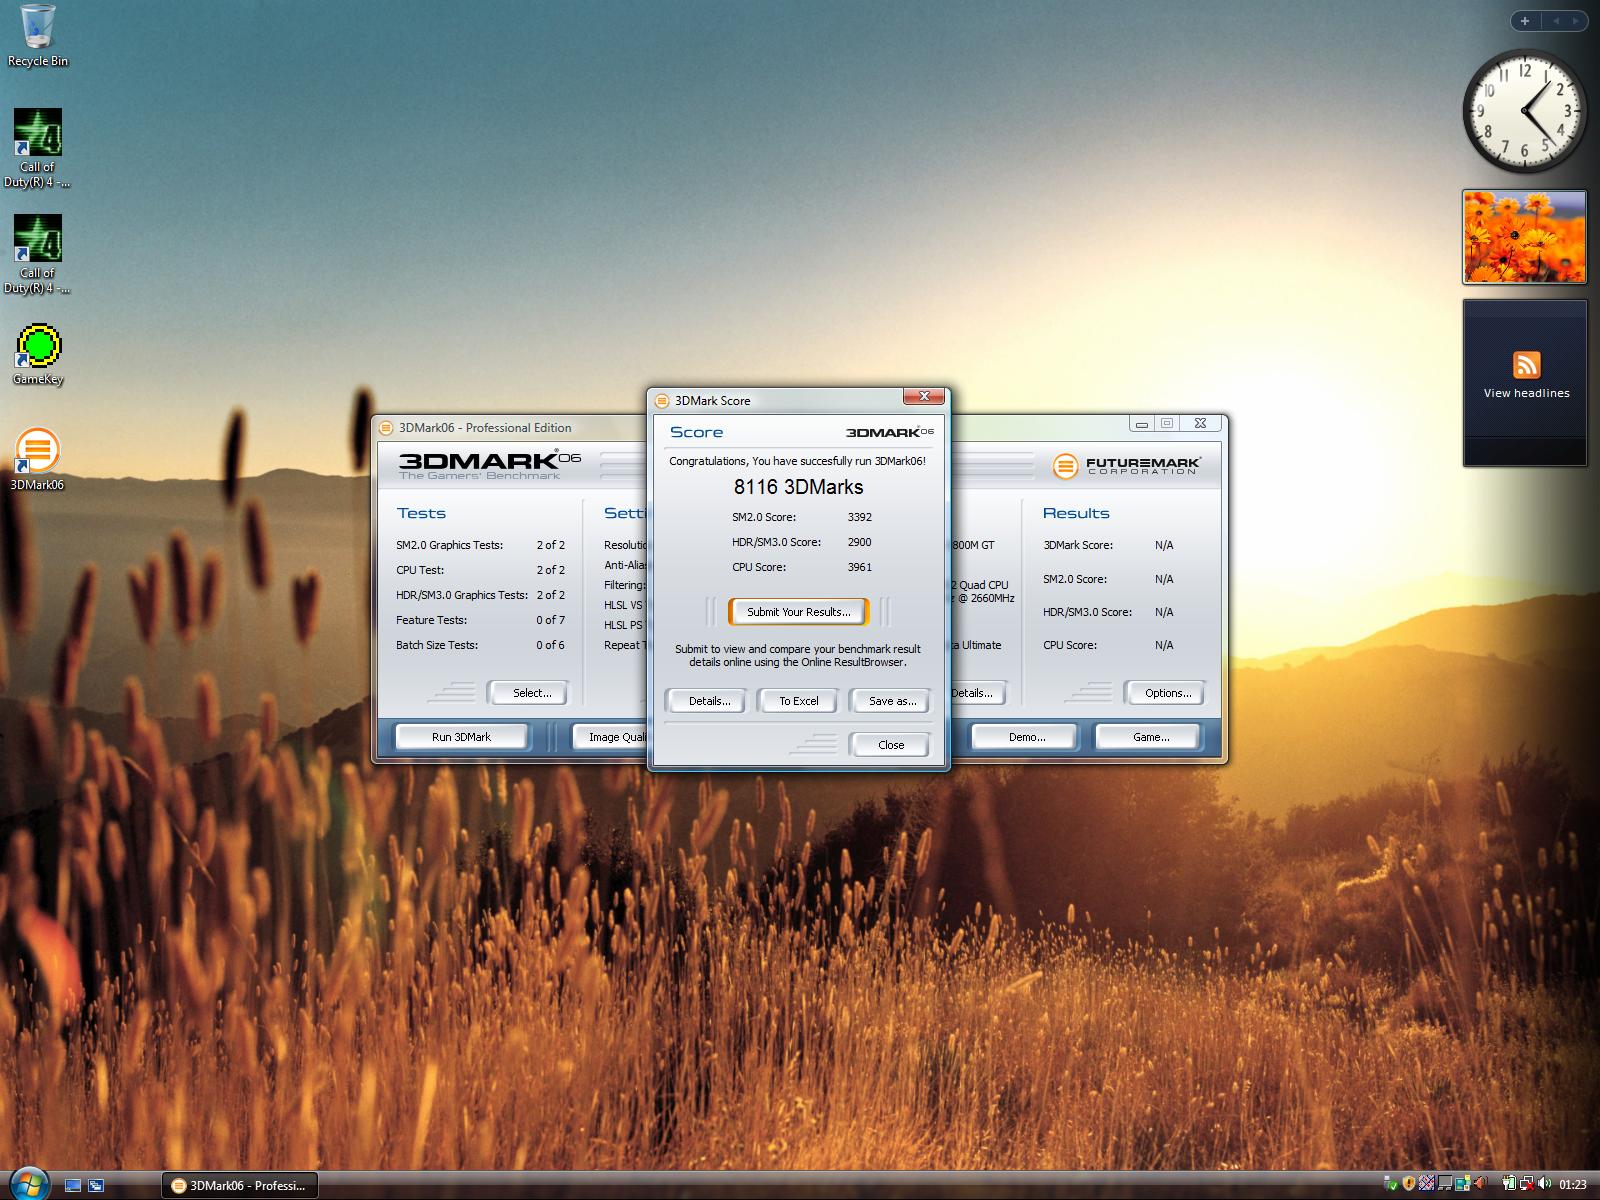Activate 3DMark06 taskbar button
This screenshot has height=1200, width=1600.
(x=240, y=1185)
